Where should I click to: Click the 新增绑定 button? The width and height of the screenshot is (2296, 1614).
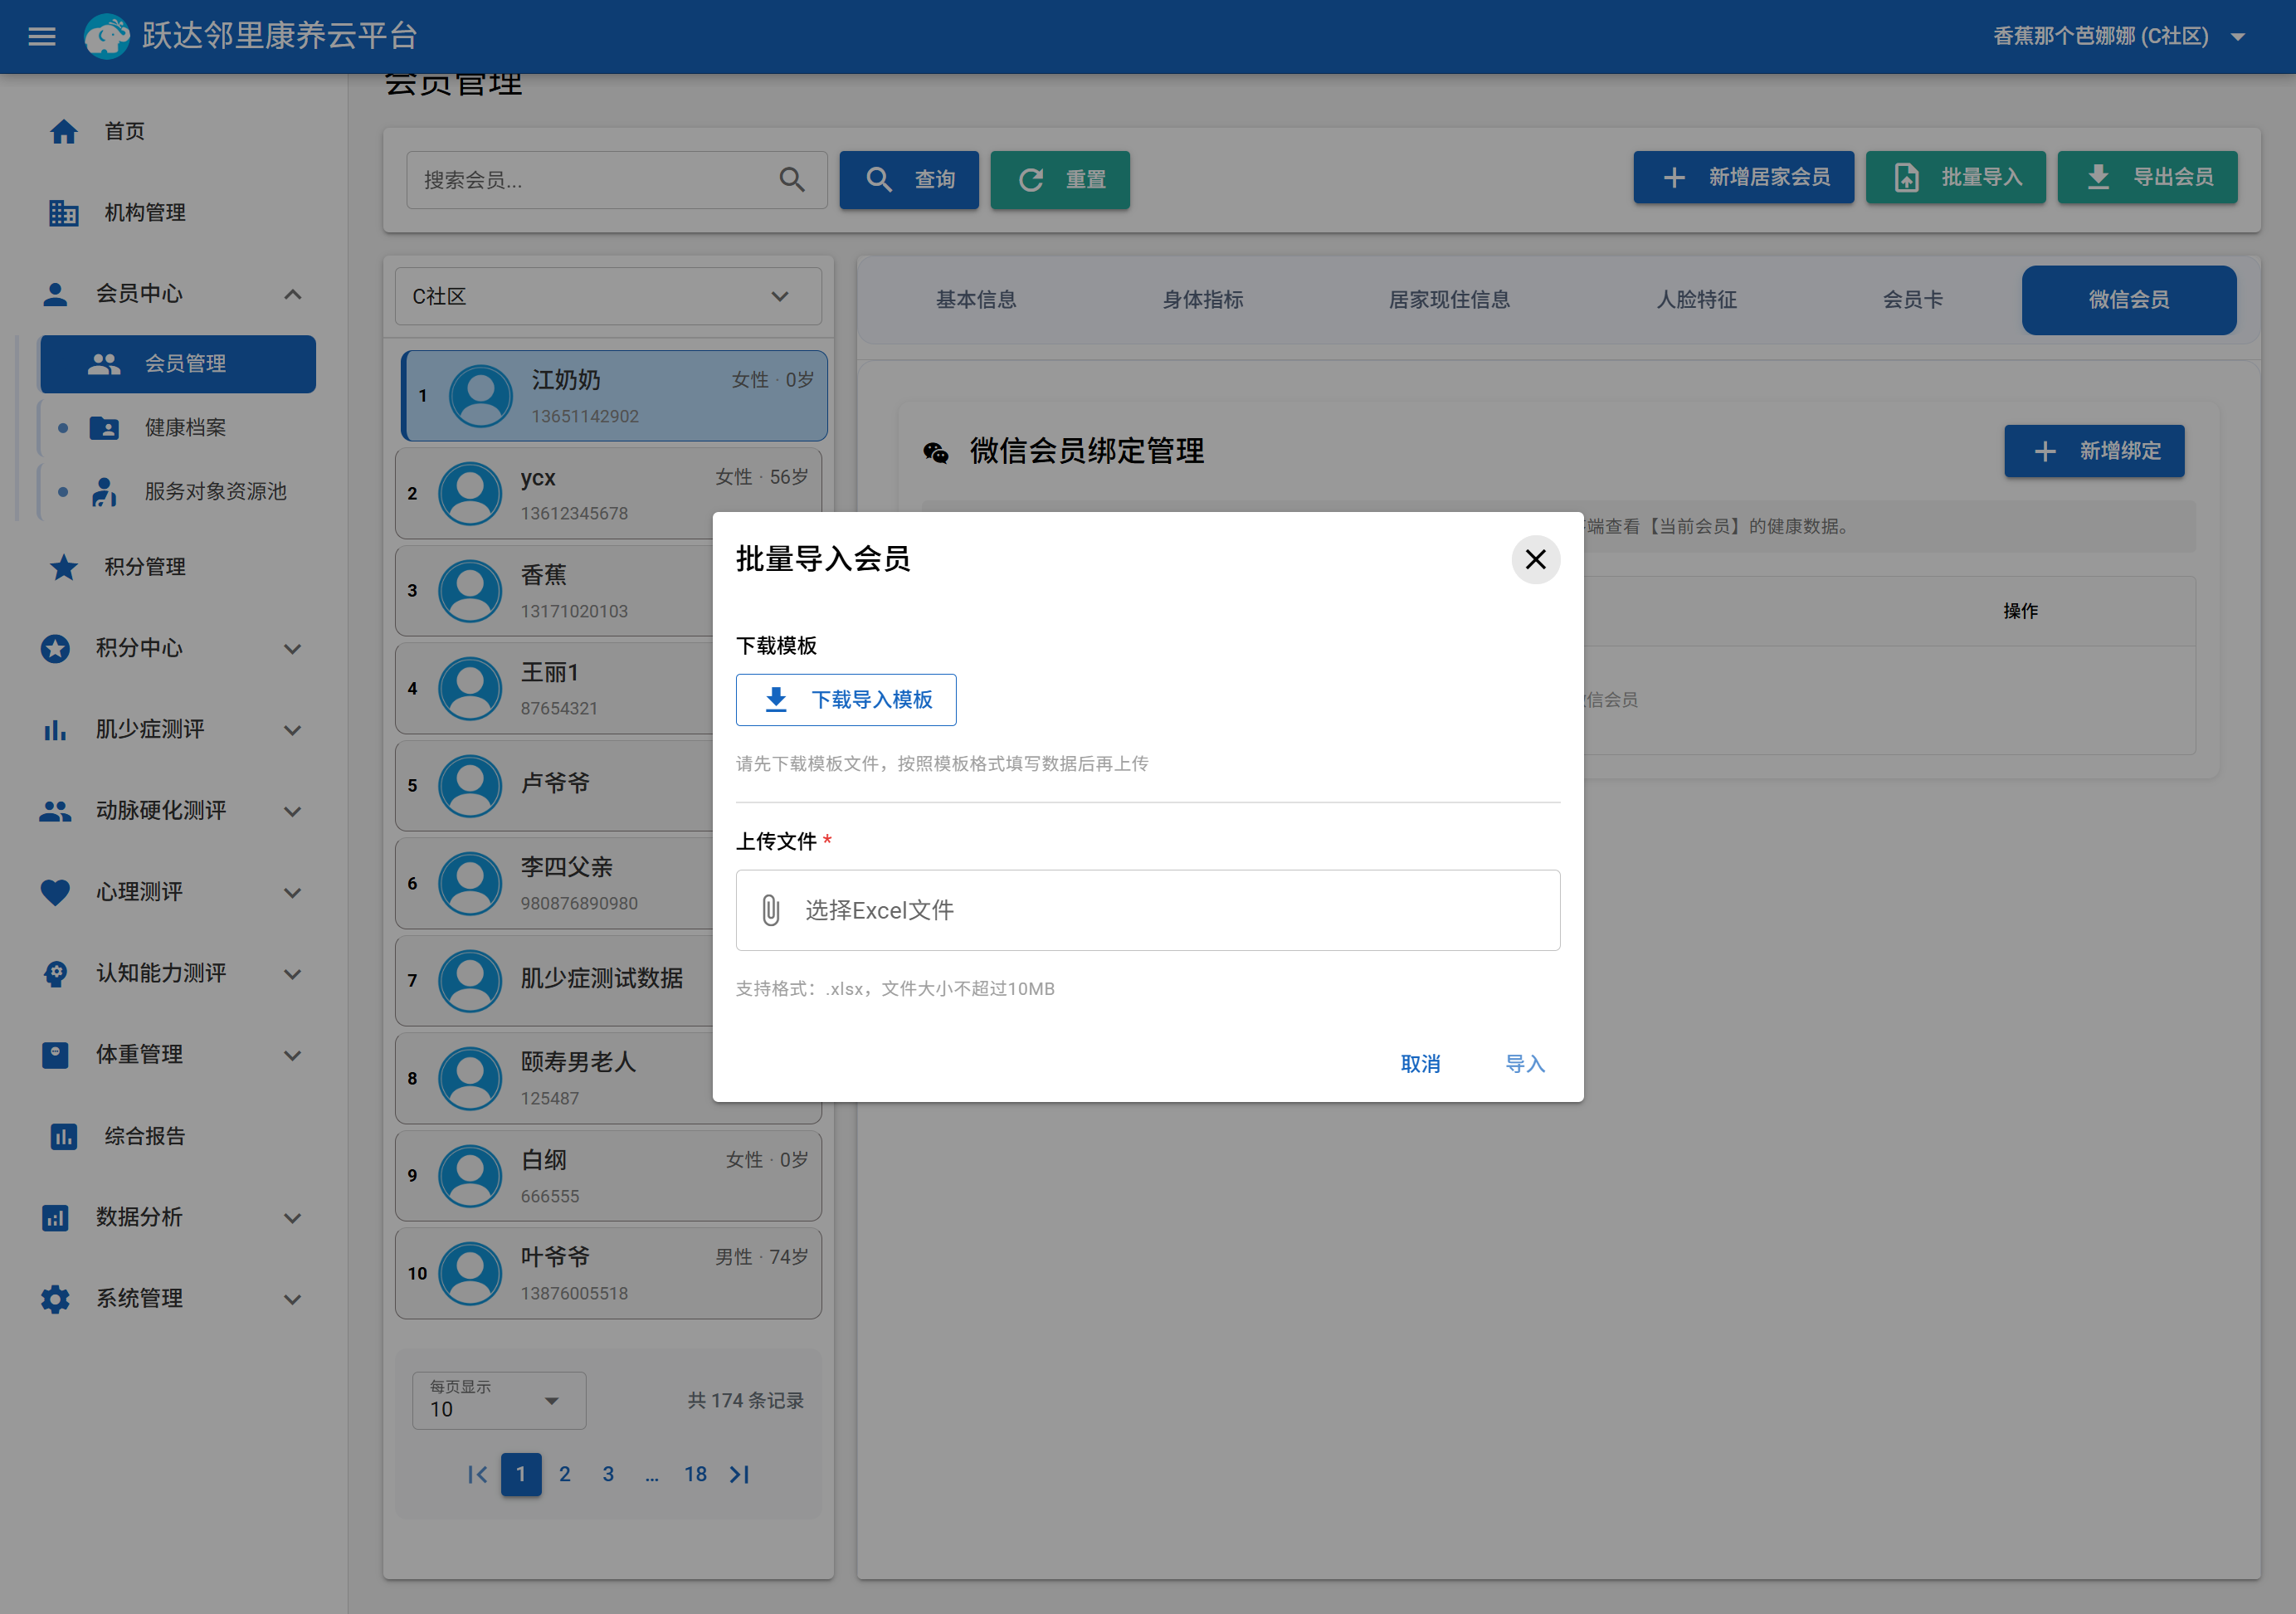(2094, 451)
